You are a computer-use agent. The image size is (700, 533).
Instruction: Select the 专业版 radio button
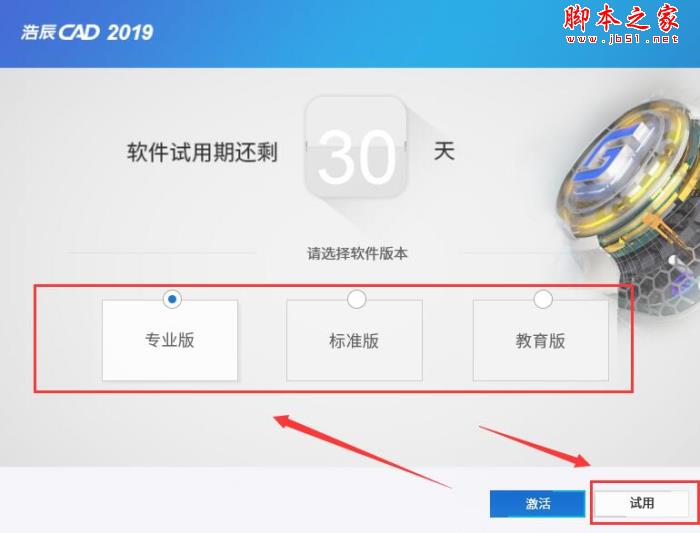[x=172, y=299]
